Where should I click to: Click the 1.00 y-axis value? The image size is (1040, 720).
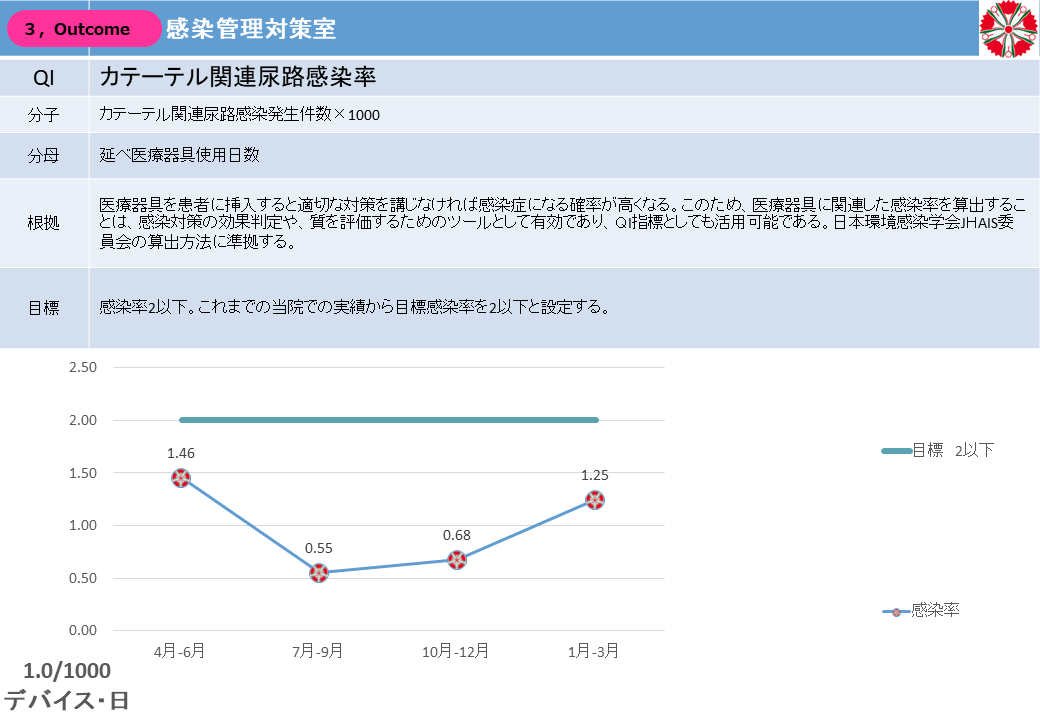83,525
